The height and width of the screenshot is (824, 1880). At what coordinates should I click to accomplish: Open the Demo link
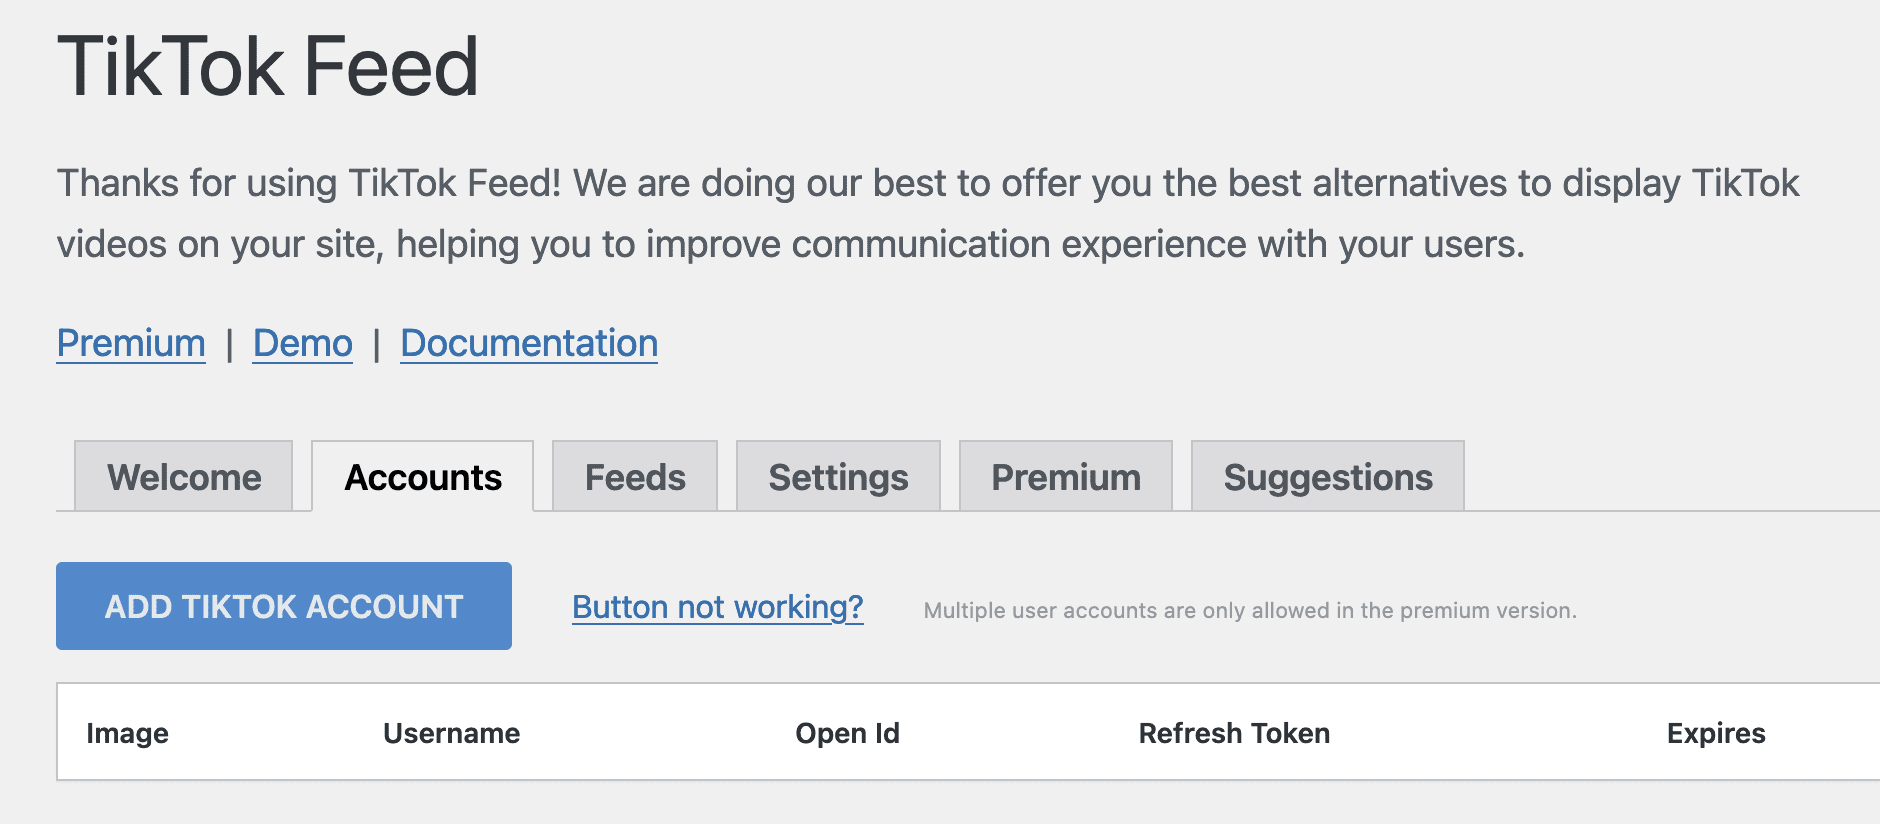(x=302, y=343)
